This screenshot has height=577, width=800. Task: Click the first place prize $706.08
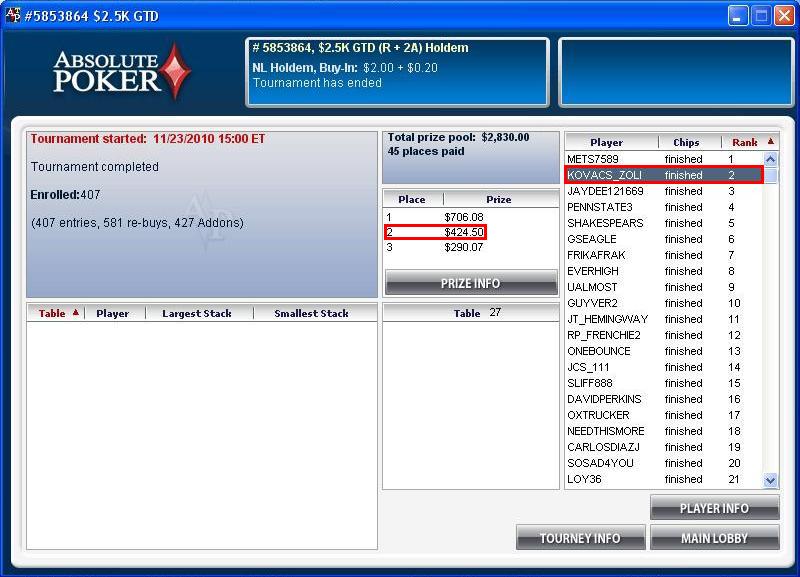(x=464, y=217)
